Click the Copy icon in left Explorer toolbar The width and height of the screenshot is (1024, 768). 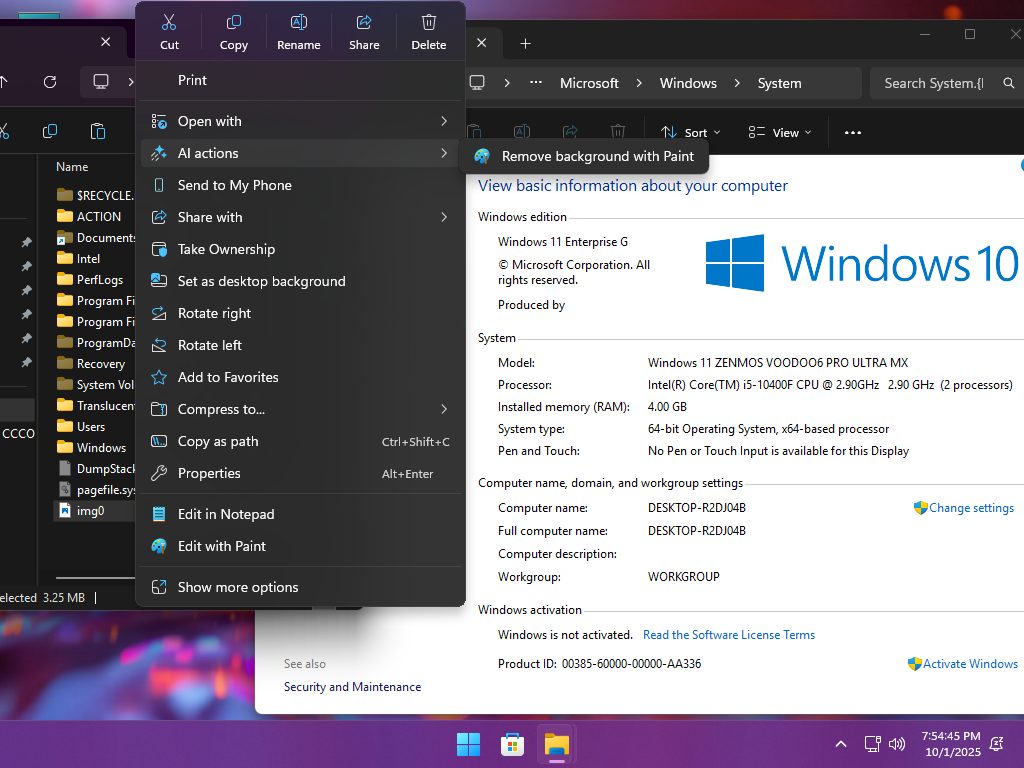point(50,131)
